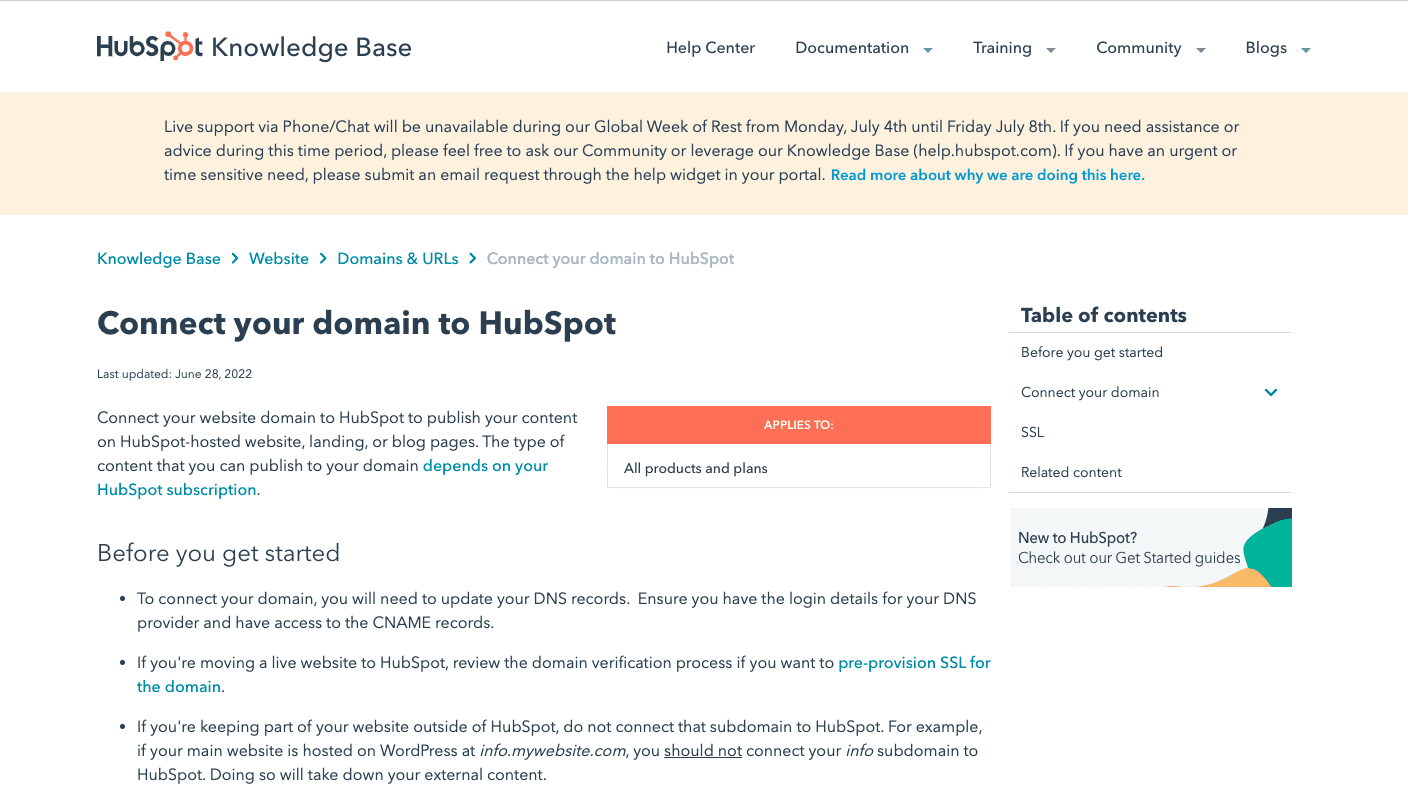Expand the Community dropdown arrow

coord(1201,50)
